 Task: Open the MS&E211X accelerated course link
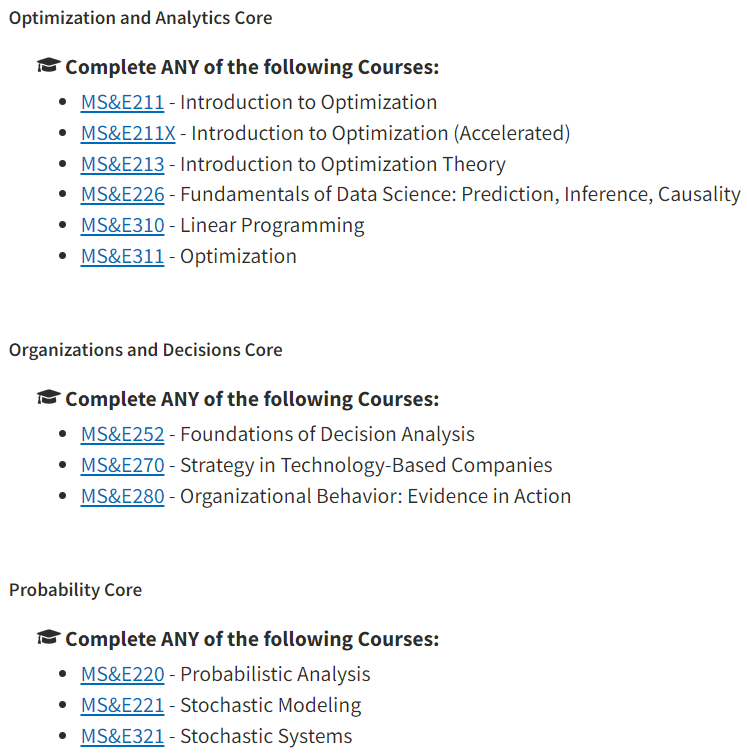128,133
